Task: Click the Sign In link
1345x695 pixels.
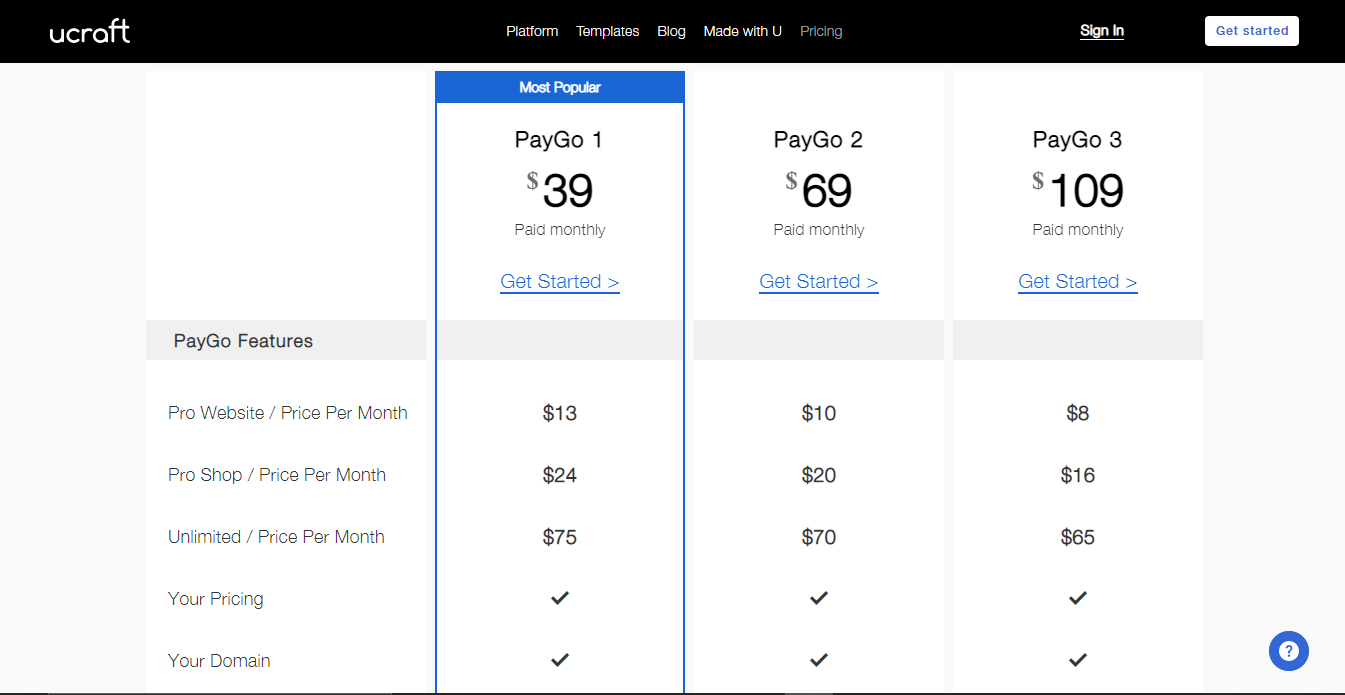Action: point(1101,31)
